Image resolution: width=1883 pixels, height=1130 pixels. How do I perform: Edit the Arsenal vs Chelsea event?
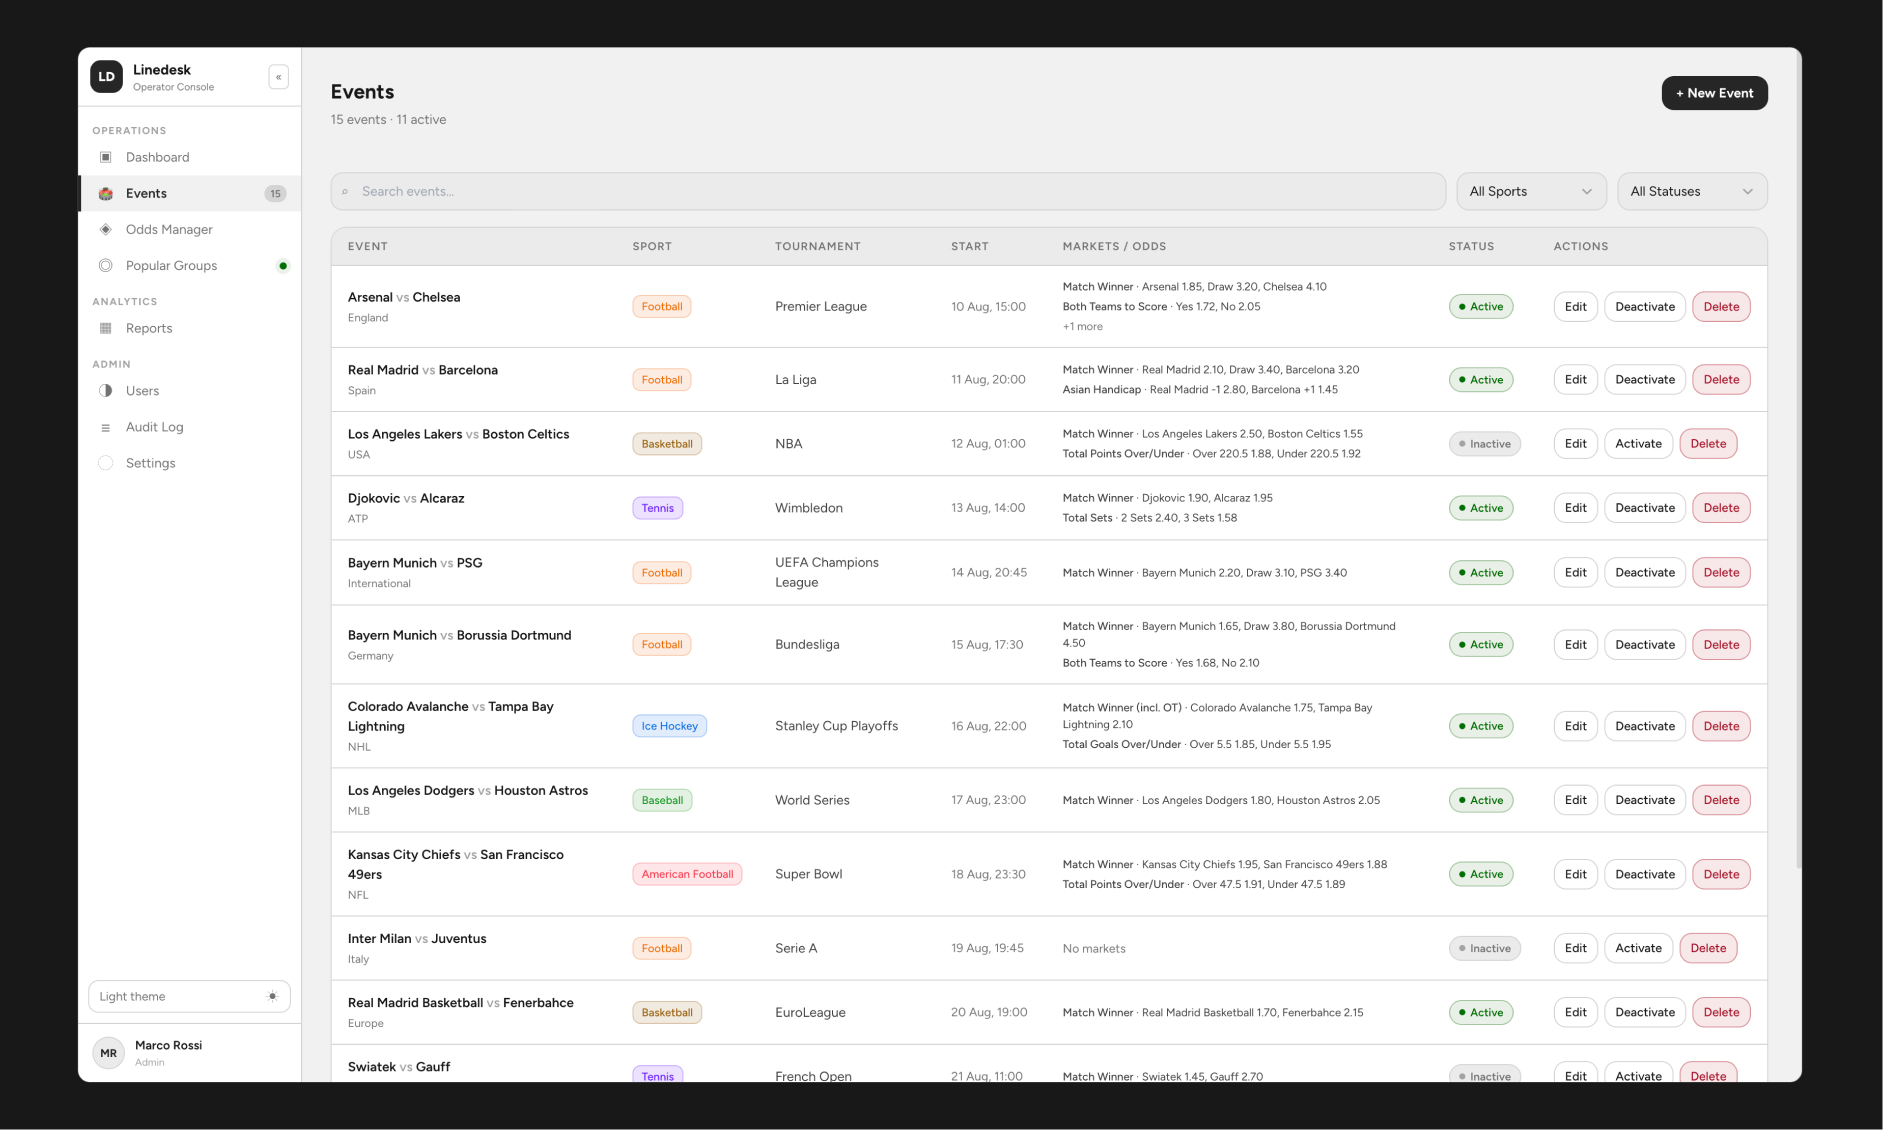[1575, 307]
